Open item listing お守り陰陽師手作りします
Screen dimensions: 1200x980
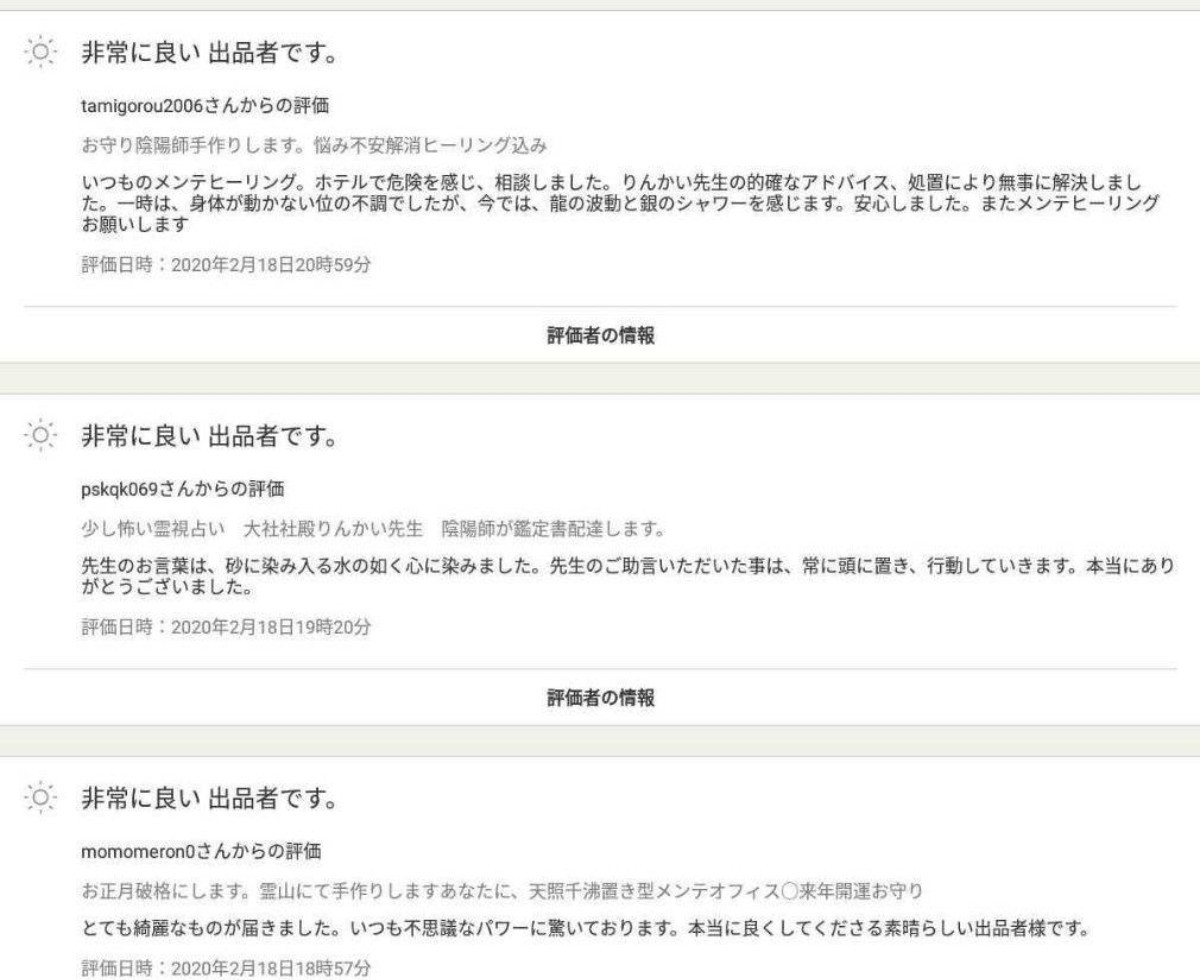pos(313,145)
